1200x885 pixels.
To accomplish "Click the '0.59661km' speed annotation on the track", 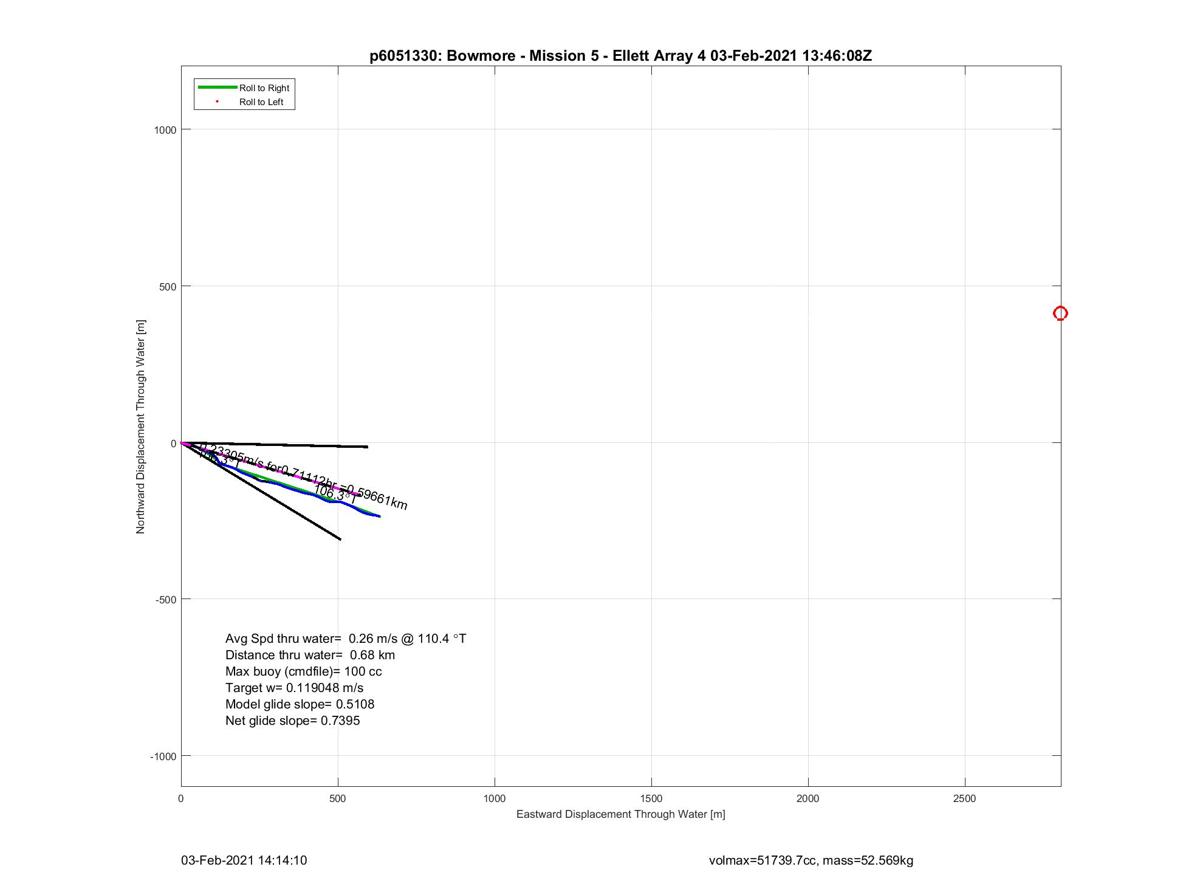I will pos(375,496).
